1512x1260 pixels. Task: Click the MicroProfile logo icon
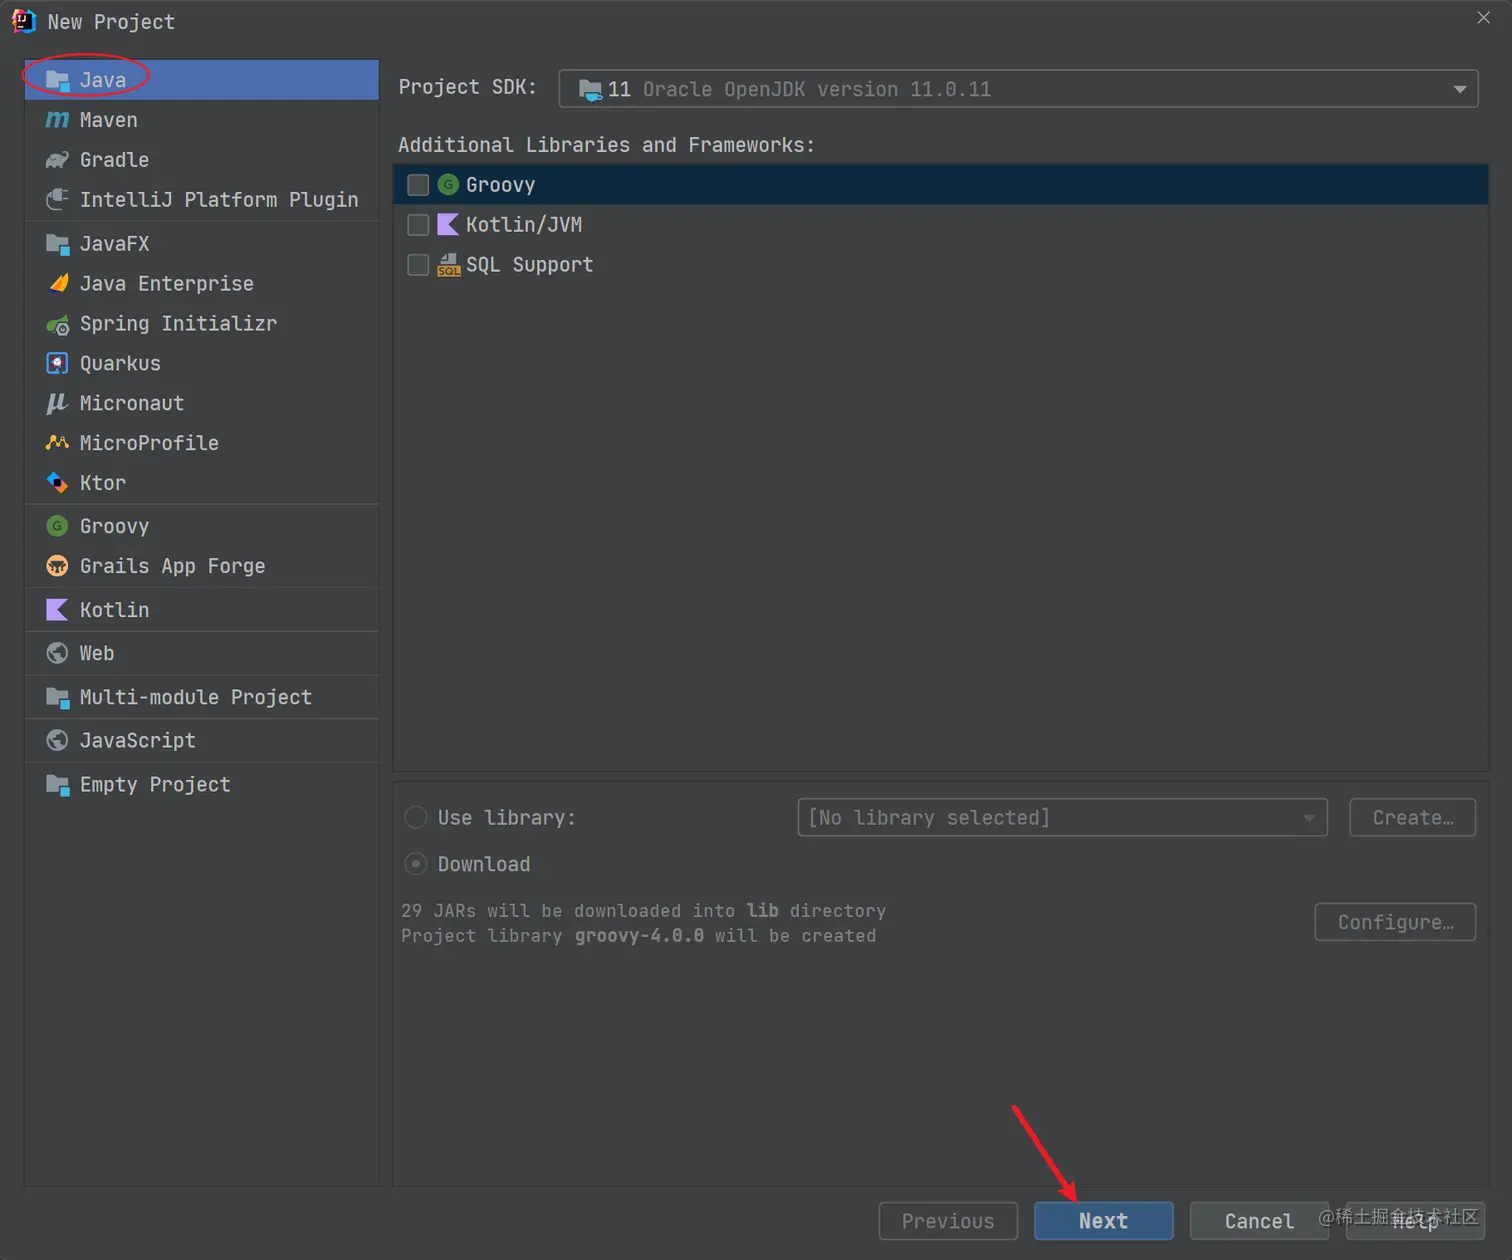pyautogui.click(x=57, y=442)
